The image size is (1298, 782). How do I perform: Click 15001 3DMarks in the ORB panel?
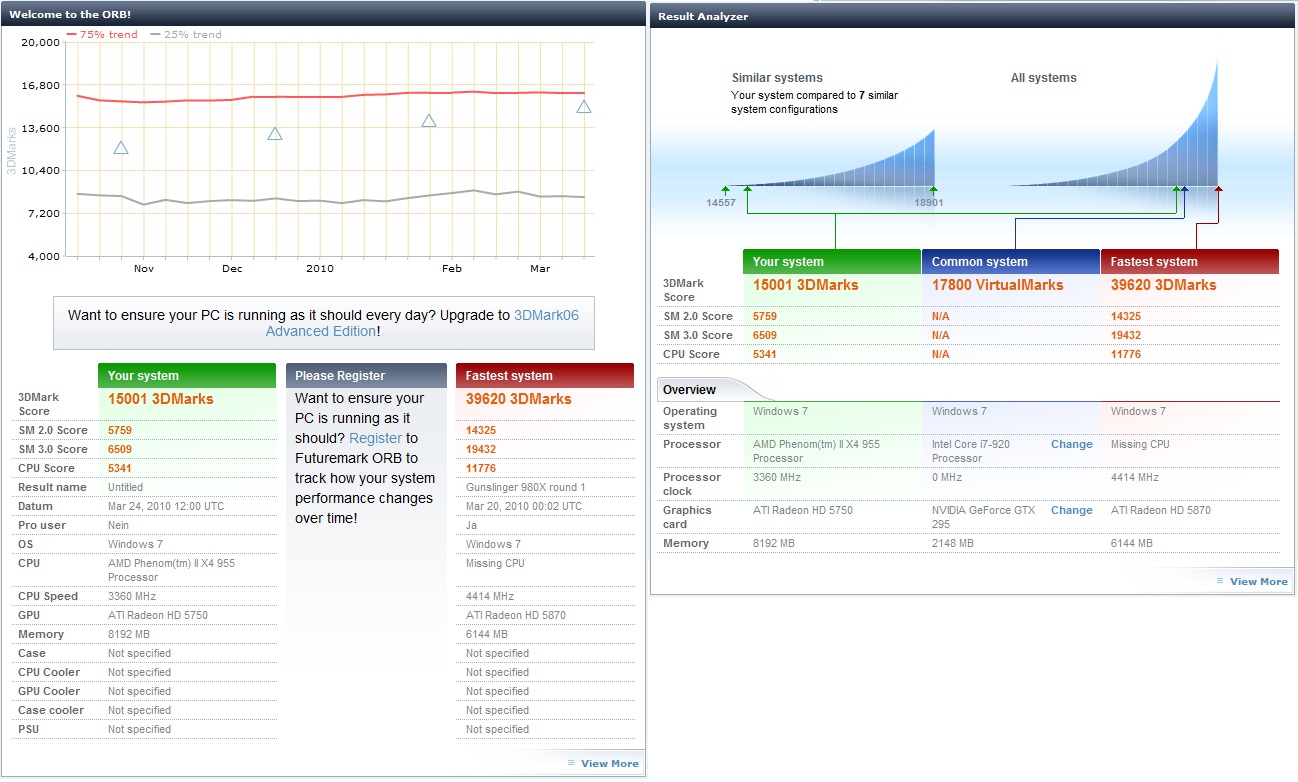[x=160, y=399]
